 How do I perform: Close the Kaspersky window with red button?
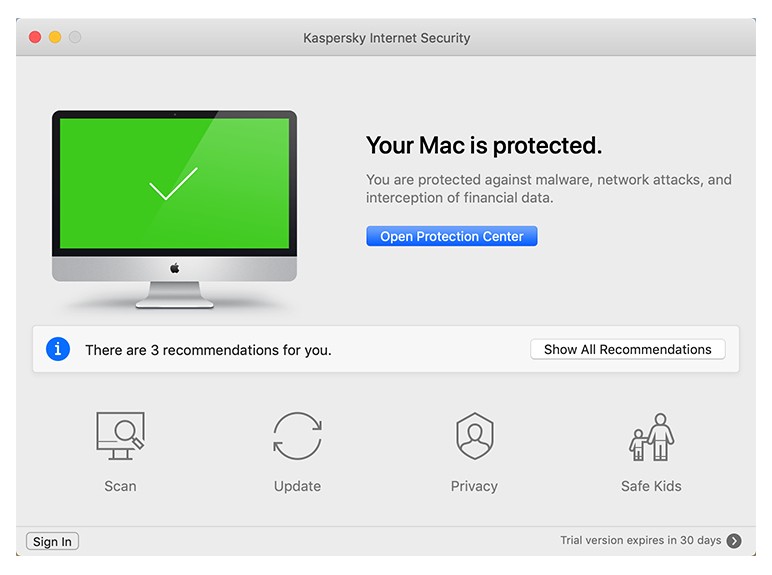click(x=35, y=37)
